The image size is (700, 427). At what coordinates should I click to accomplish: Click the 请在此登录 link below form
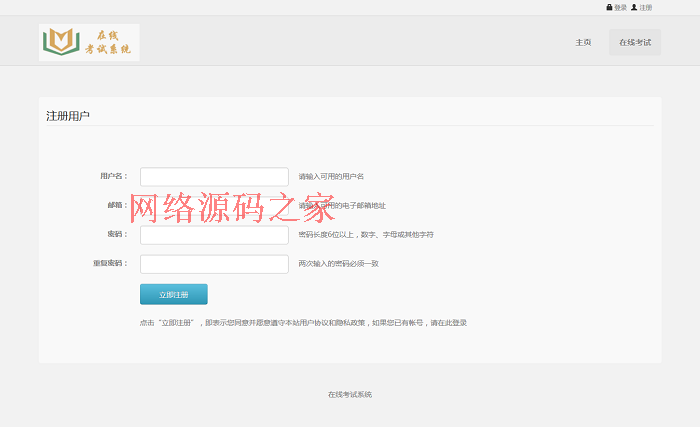(448, 323)
